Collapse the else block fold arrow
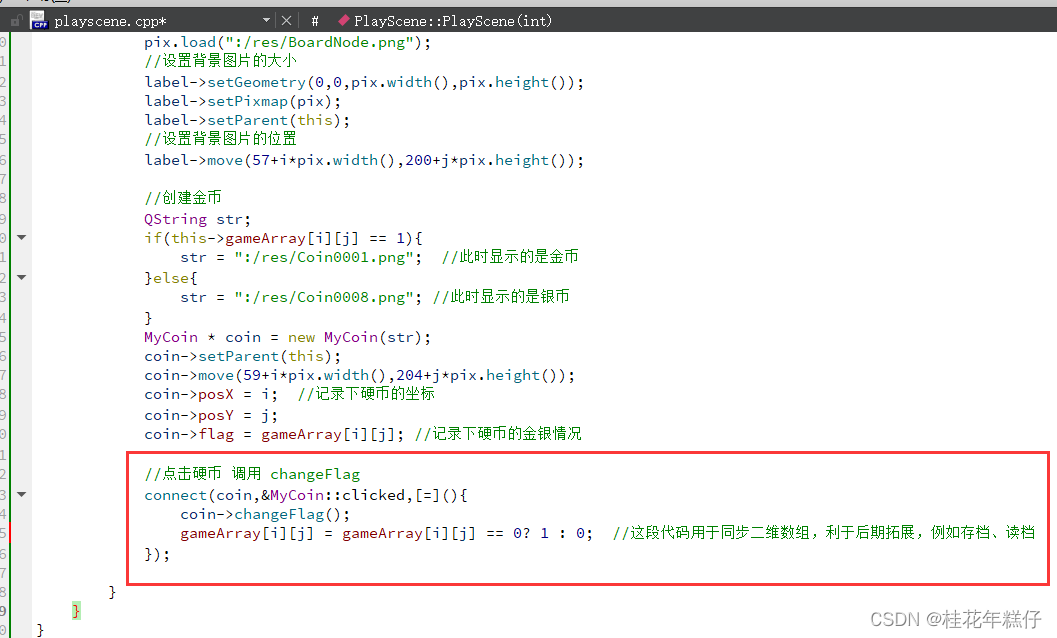This screenshot has width=1057, height=638. (22, 277)
